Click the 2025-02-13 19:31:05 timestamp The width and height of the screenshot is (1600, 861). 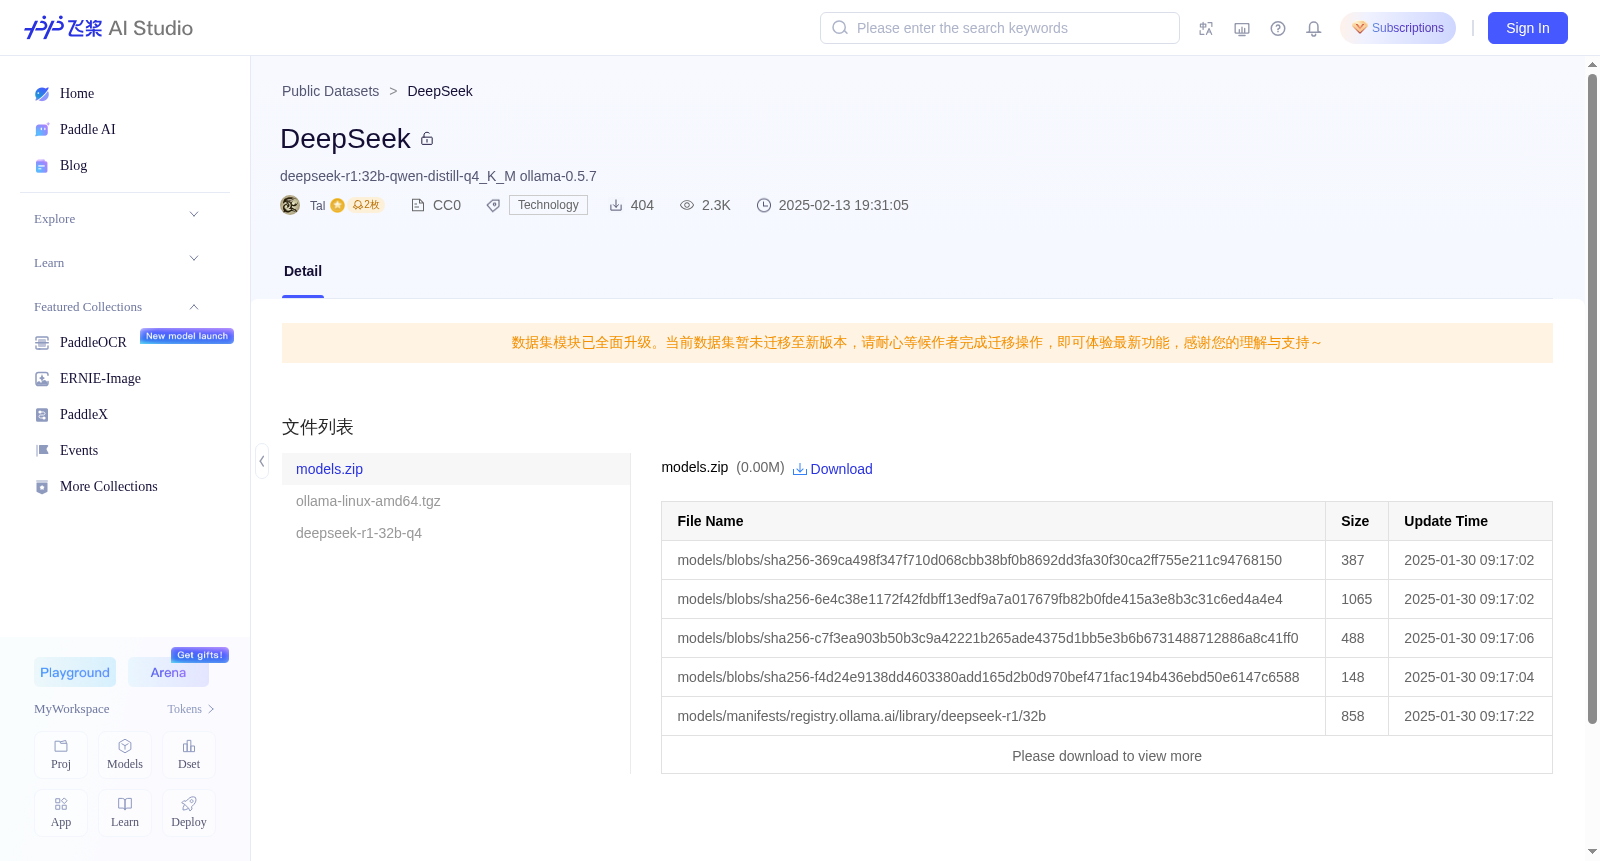pyautogui.click(x=844, y=205)
